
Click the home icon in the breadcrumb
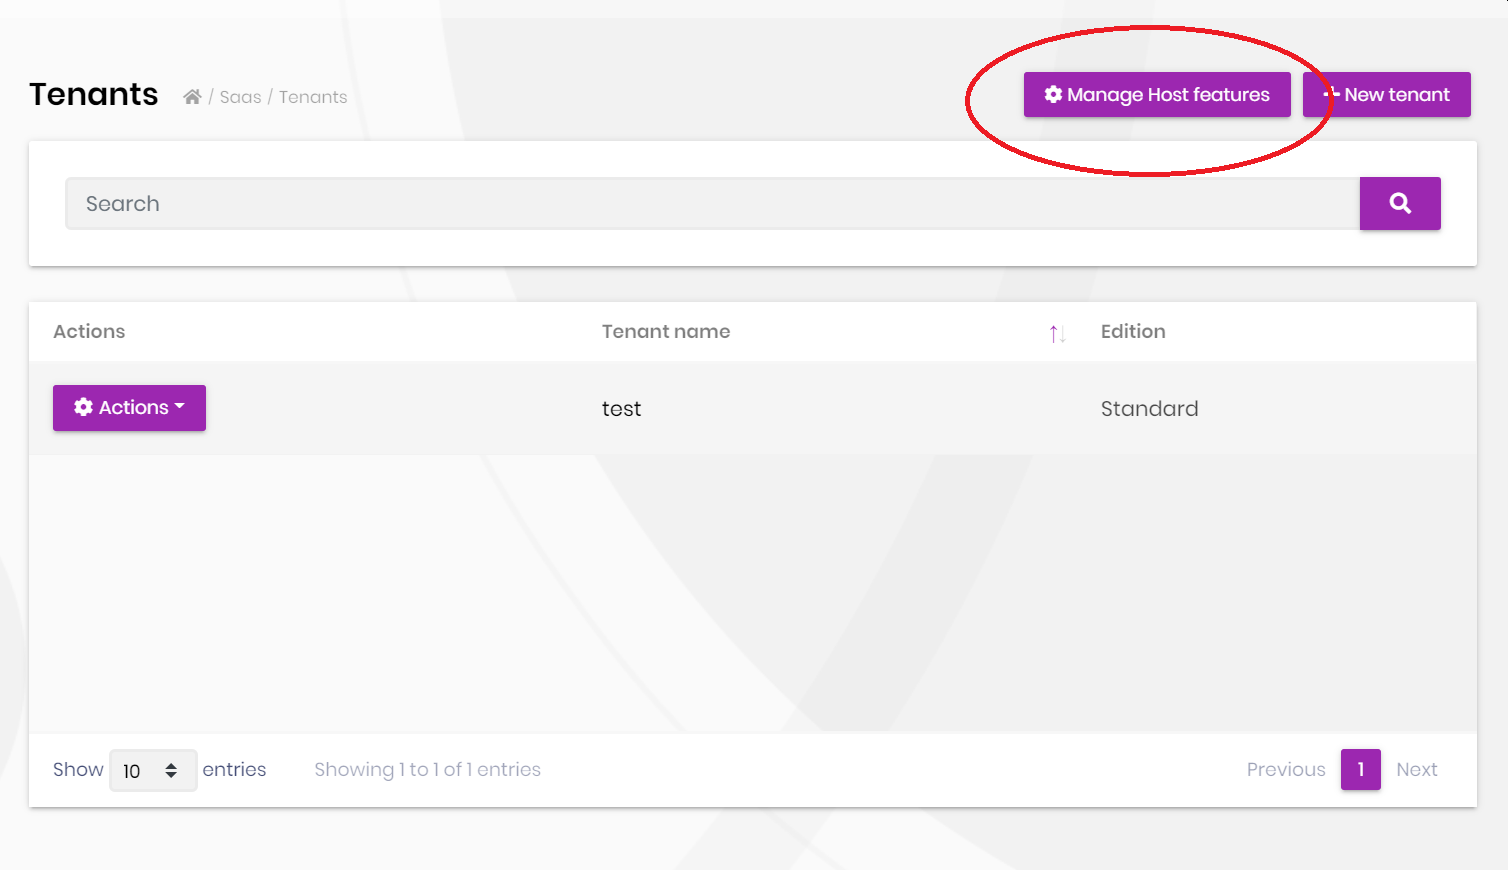[192, 97]
